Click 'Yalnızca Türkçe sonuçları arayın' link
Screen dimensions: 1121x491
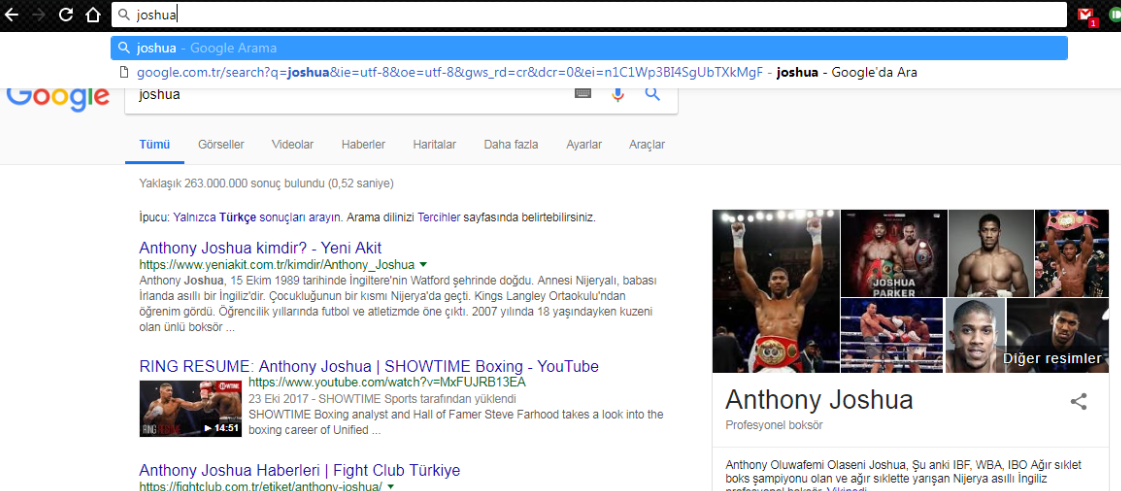(x=258, y=217)
